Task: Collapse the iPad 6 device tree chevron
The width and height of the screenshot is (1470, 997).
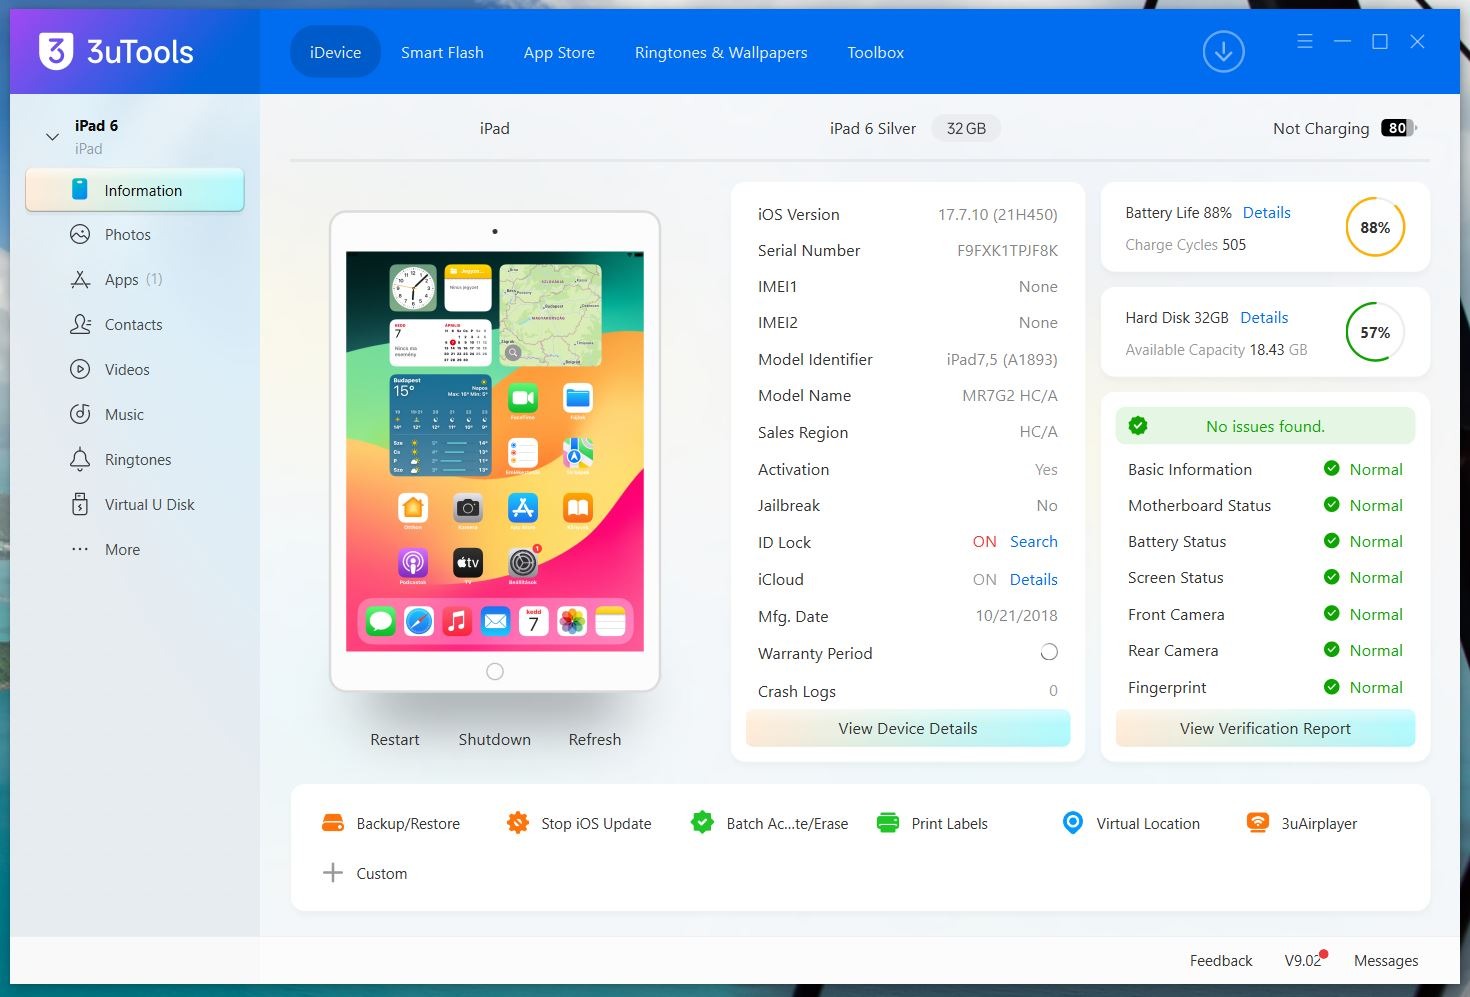Action: pos(52,136)
